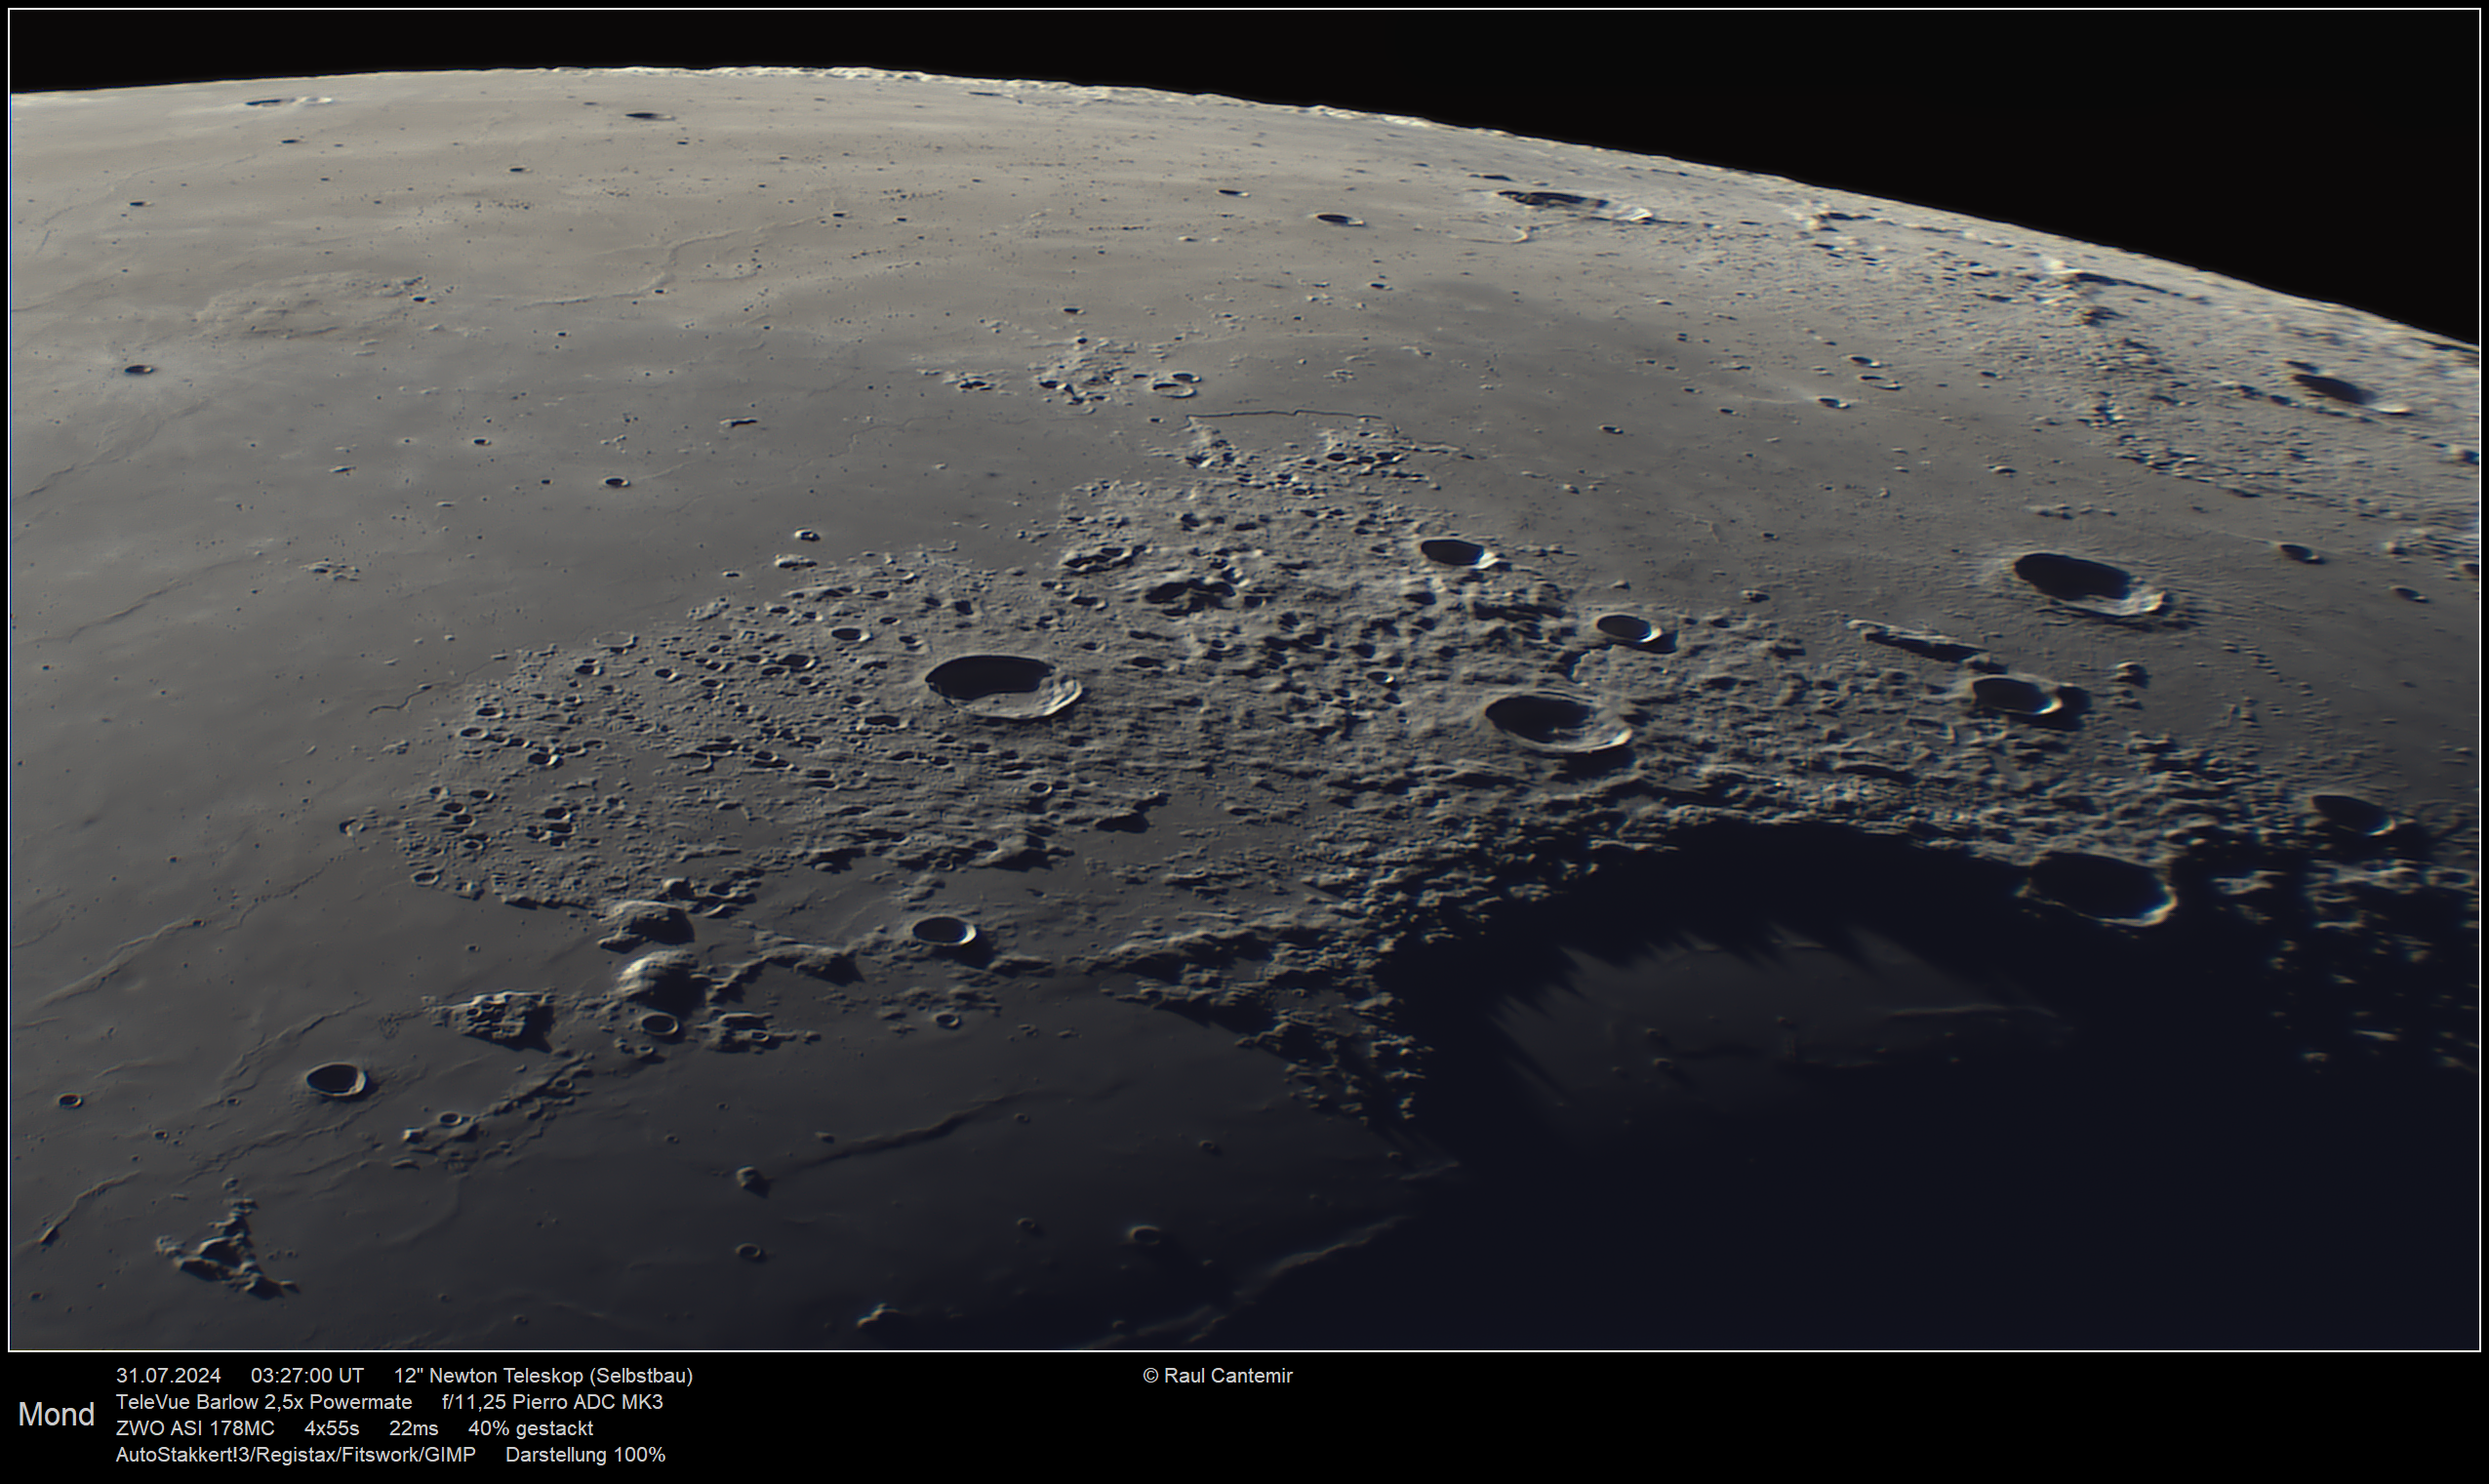This screenshot has width=2489, height=1484.
Task: Click the small mountain cluster bottom-left corner
Action: click(x=225, y=1255)
